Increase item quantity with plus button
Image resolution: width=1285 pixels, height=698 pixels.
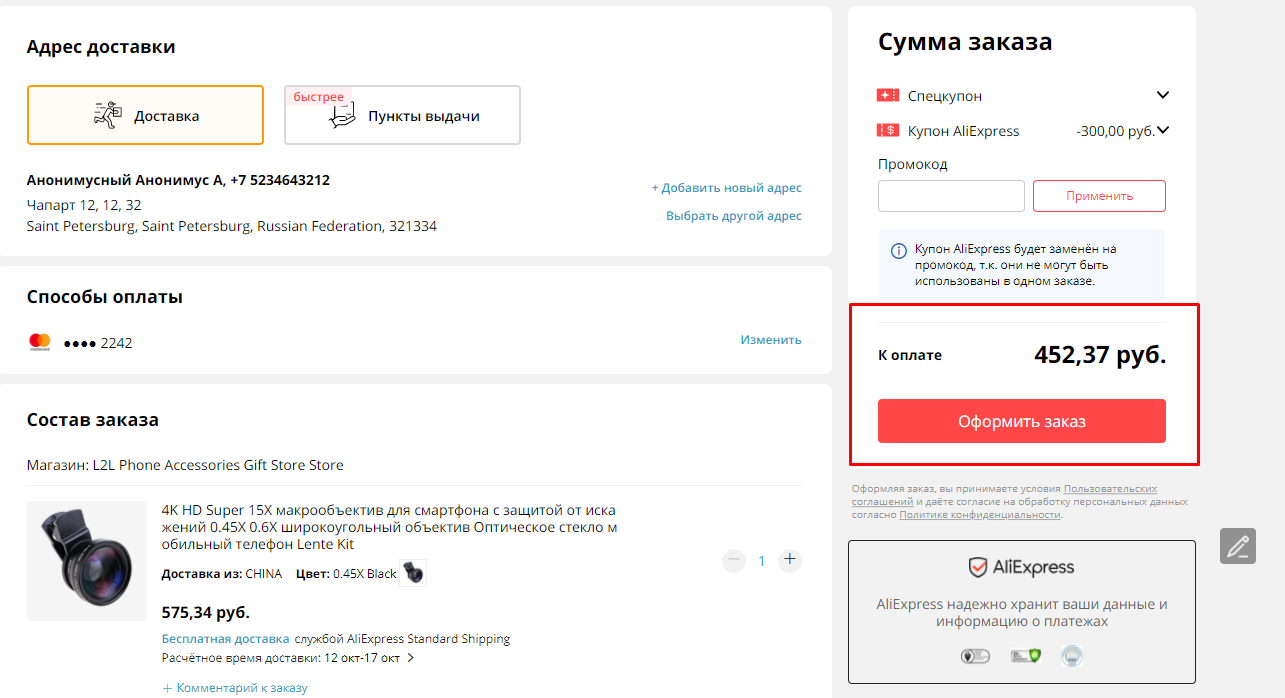(x=790, y=560)
